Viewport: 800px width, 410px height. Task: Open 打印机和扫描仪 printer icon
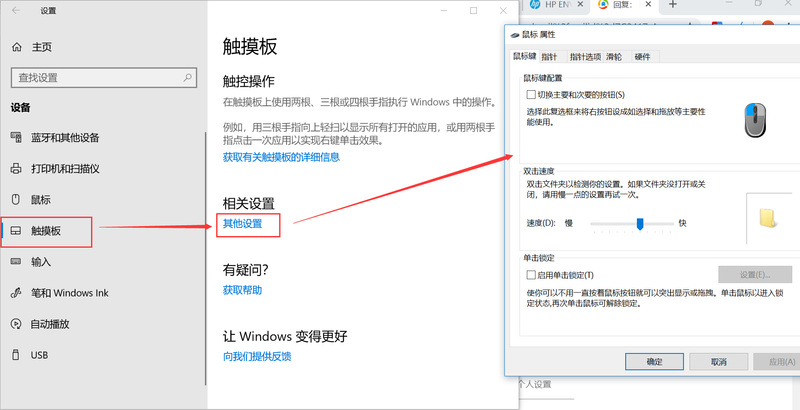pos(15,168)
